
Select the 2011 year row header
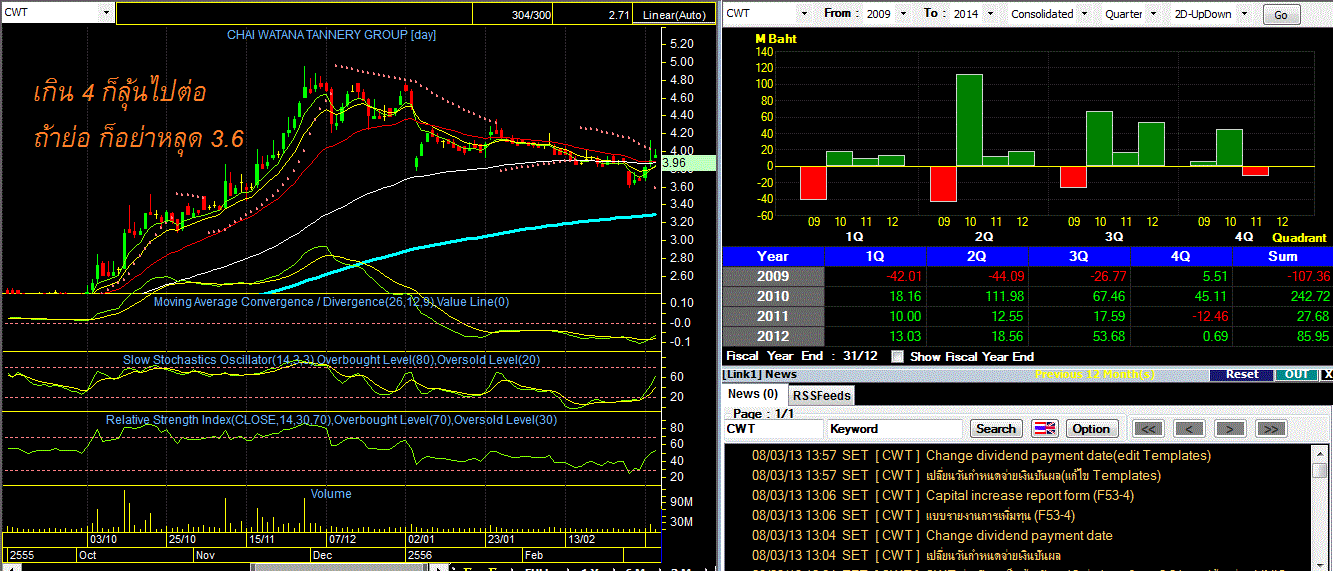(773, 316)
